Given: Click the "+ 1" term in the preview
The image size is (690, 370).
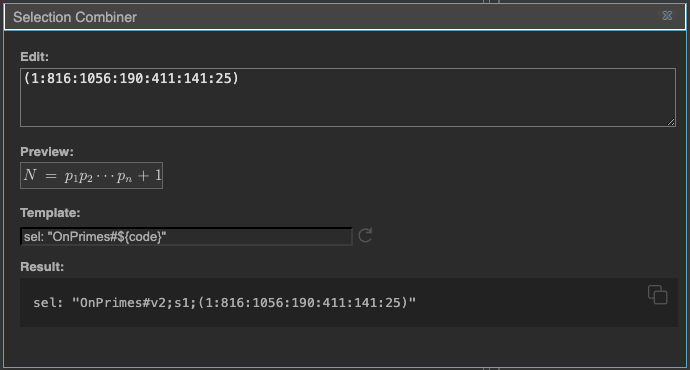Looking at the screenshot, I should (x=150, y=176).
